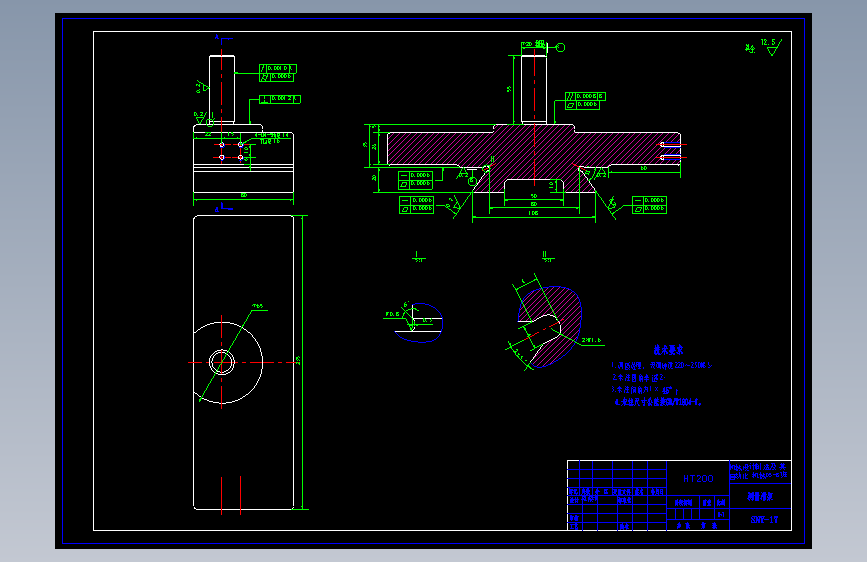Select the school name cell in title block

760,472
